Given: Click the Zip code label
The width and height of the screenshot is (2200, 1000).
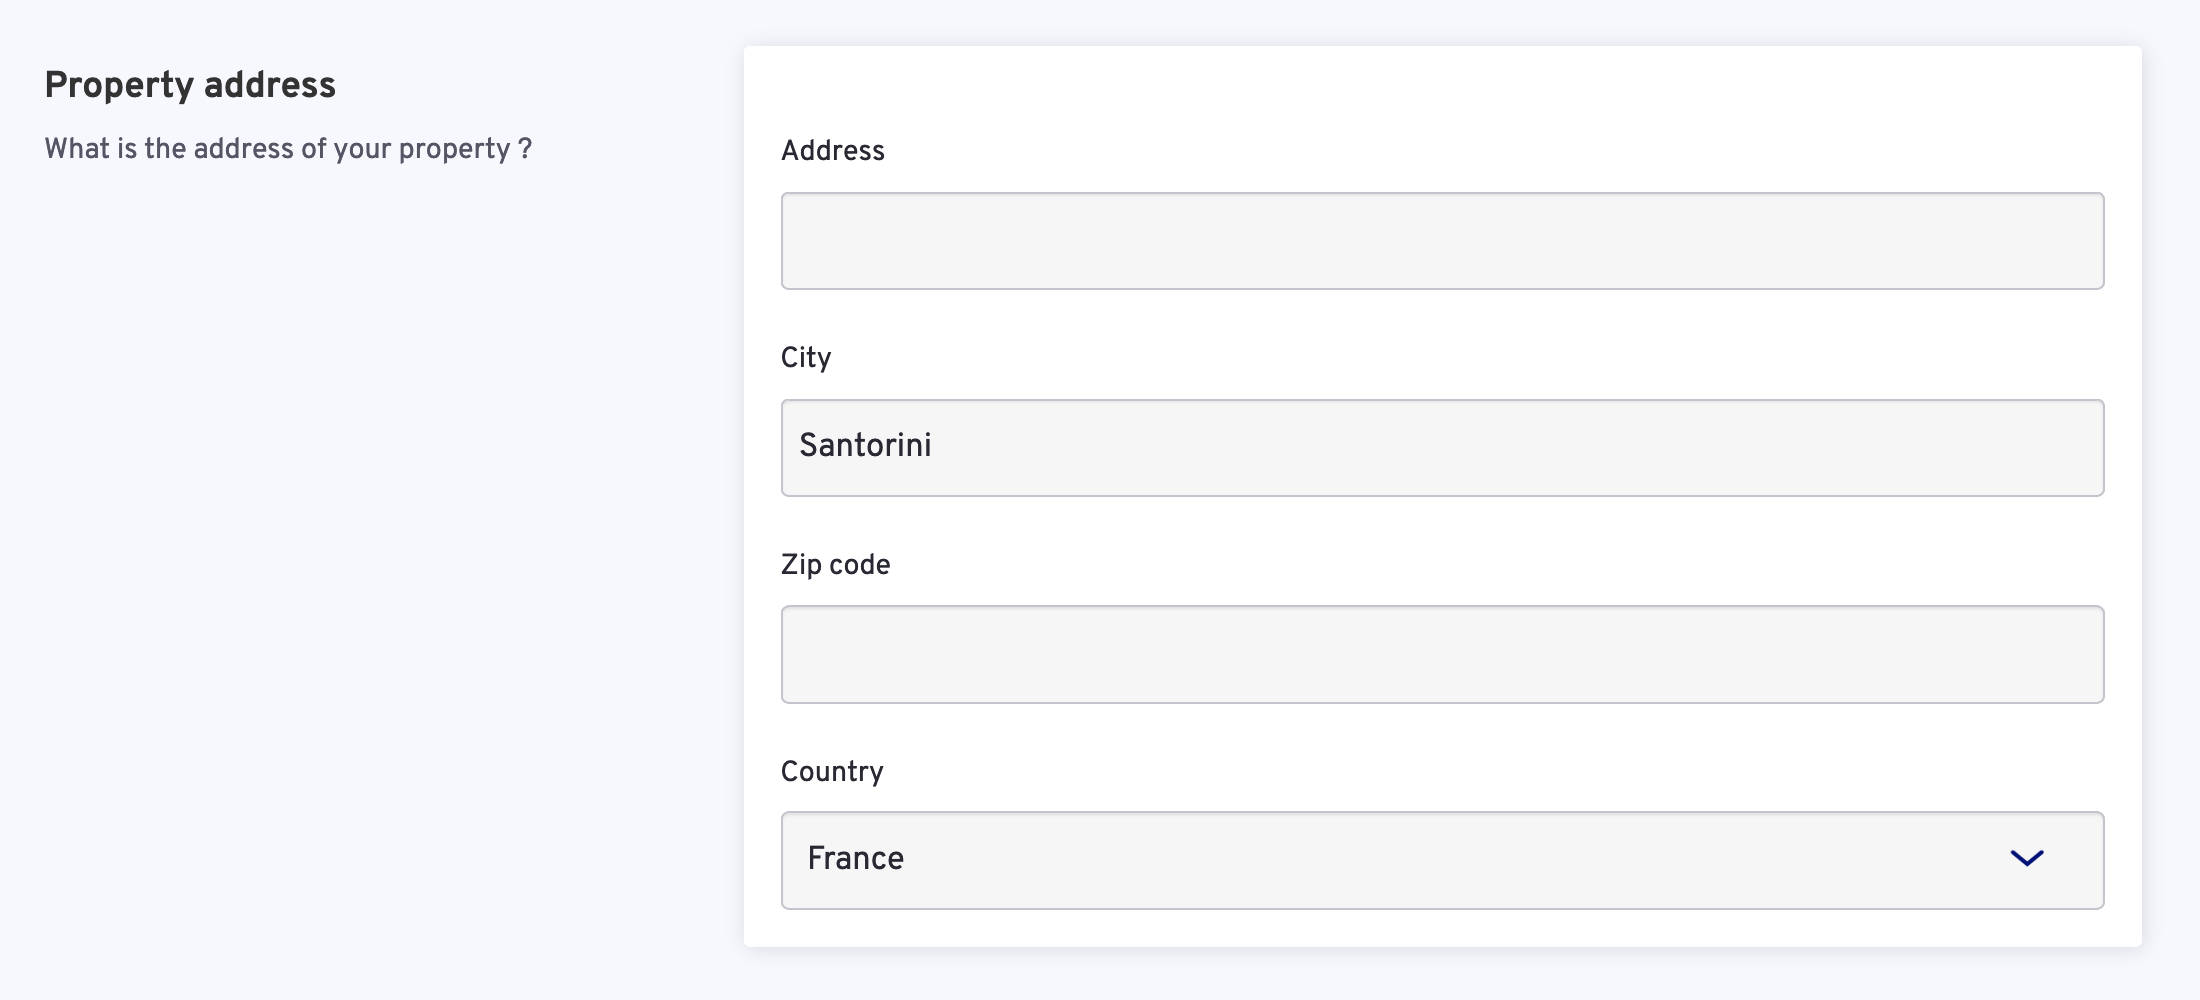Looking at the screenshot, I should [x=835, y=565].
